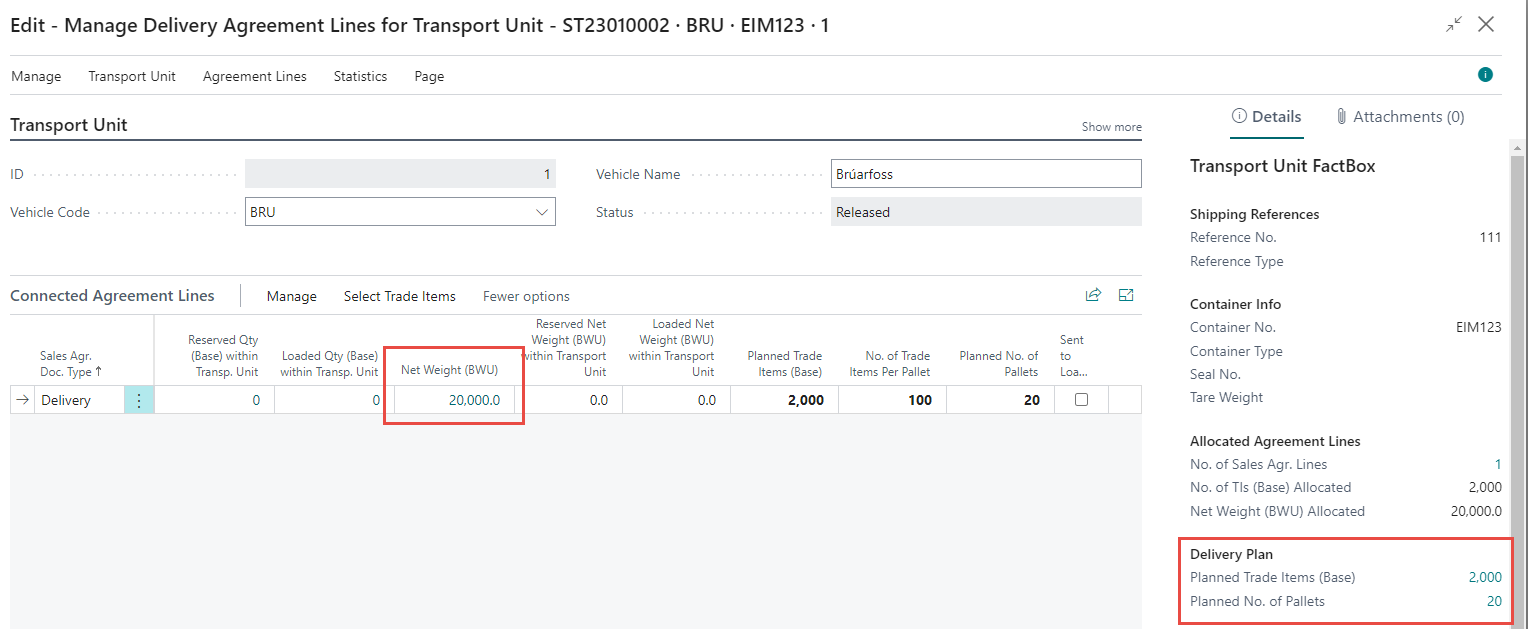Image resolution: width=1528 pixels, height=629 pixels.
Task: Click the Select Trade Items action
Action: click(399, 296)
